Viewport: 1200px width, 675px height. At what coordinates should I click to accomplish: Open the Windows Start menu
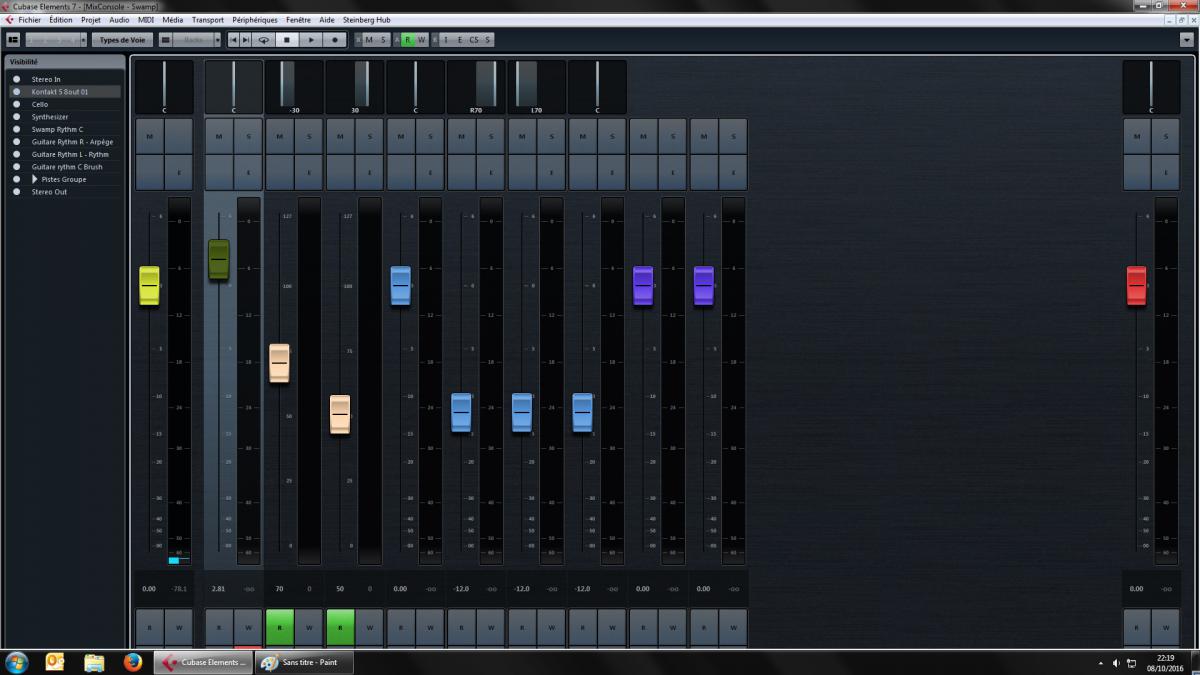pos(17,662)
